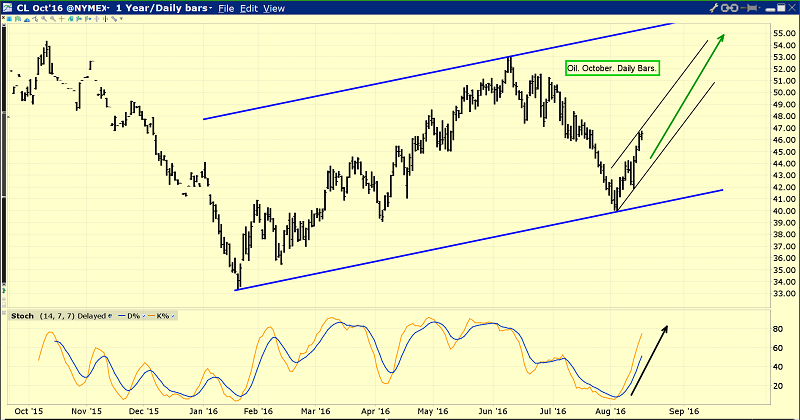
Task: Click the chain link window-linking icon
Action: [730, 8]
